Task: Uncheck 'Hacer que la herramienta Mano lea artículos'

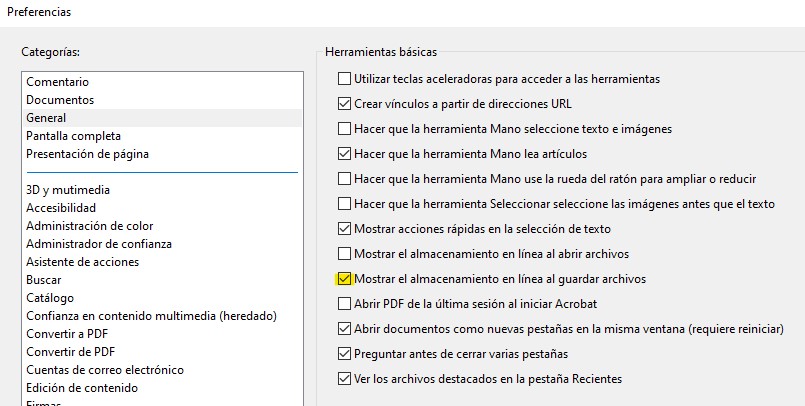Action: click(345, 153)
